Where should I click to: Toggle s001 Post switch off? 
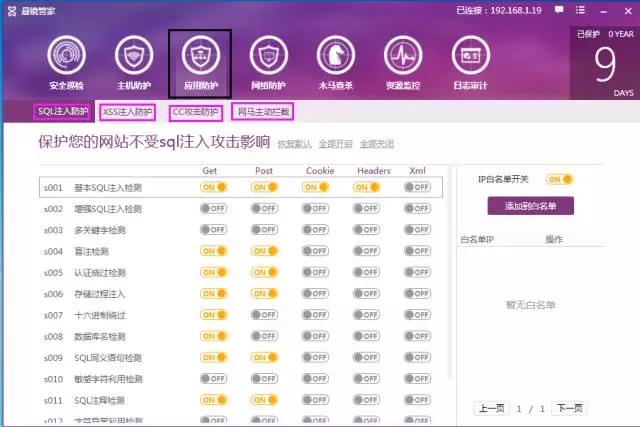(x=264, y=187)
